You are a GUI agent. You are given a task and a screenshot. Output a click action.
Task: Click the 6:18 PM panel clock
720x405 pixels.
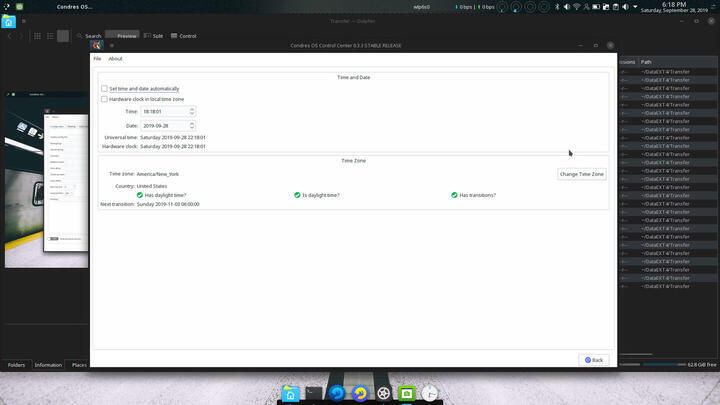pyautogui.click(x=674, y=7)
